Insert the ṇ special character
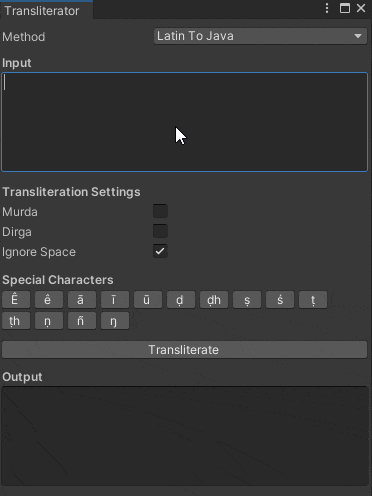Screen dimensions: 372x496 click(49, 321)
